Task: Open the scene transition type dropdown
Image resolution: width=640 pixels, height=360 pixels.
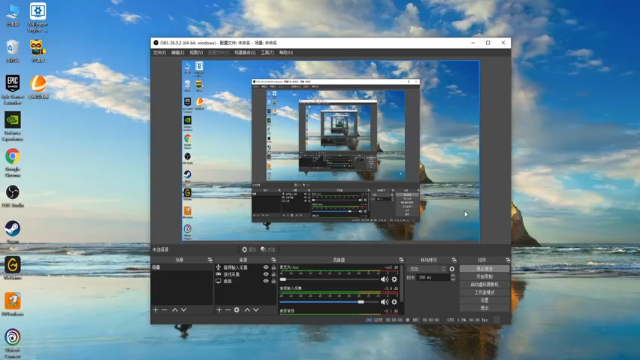Action: click(427, 269)
